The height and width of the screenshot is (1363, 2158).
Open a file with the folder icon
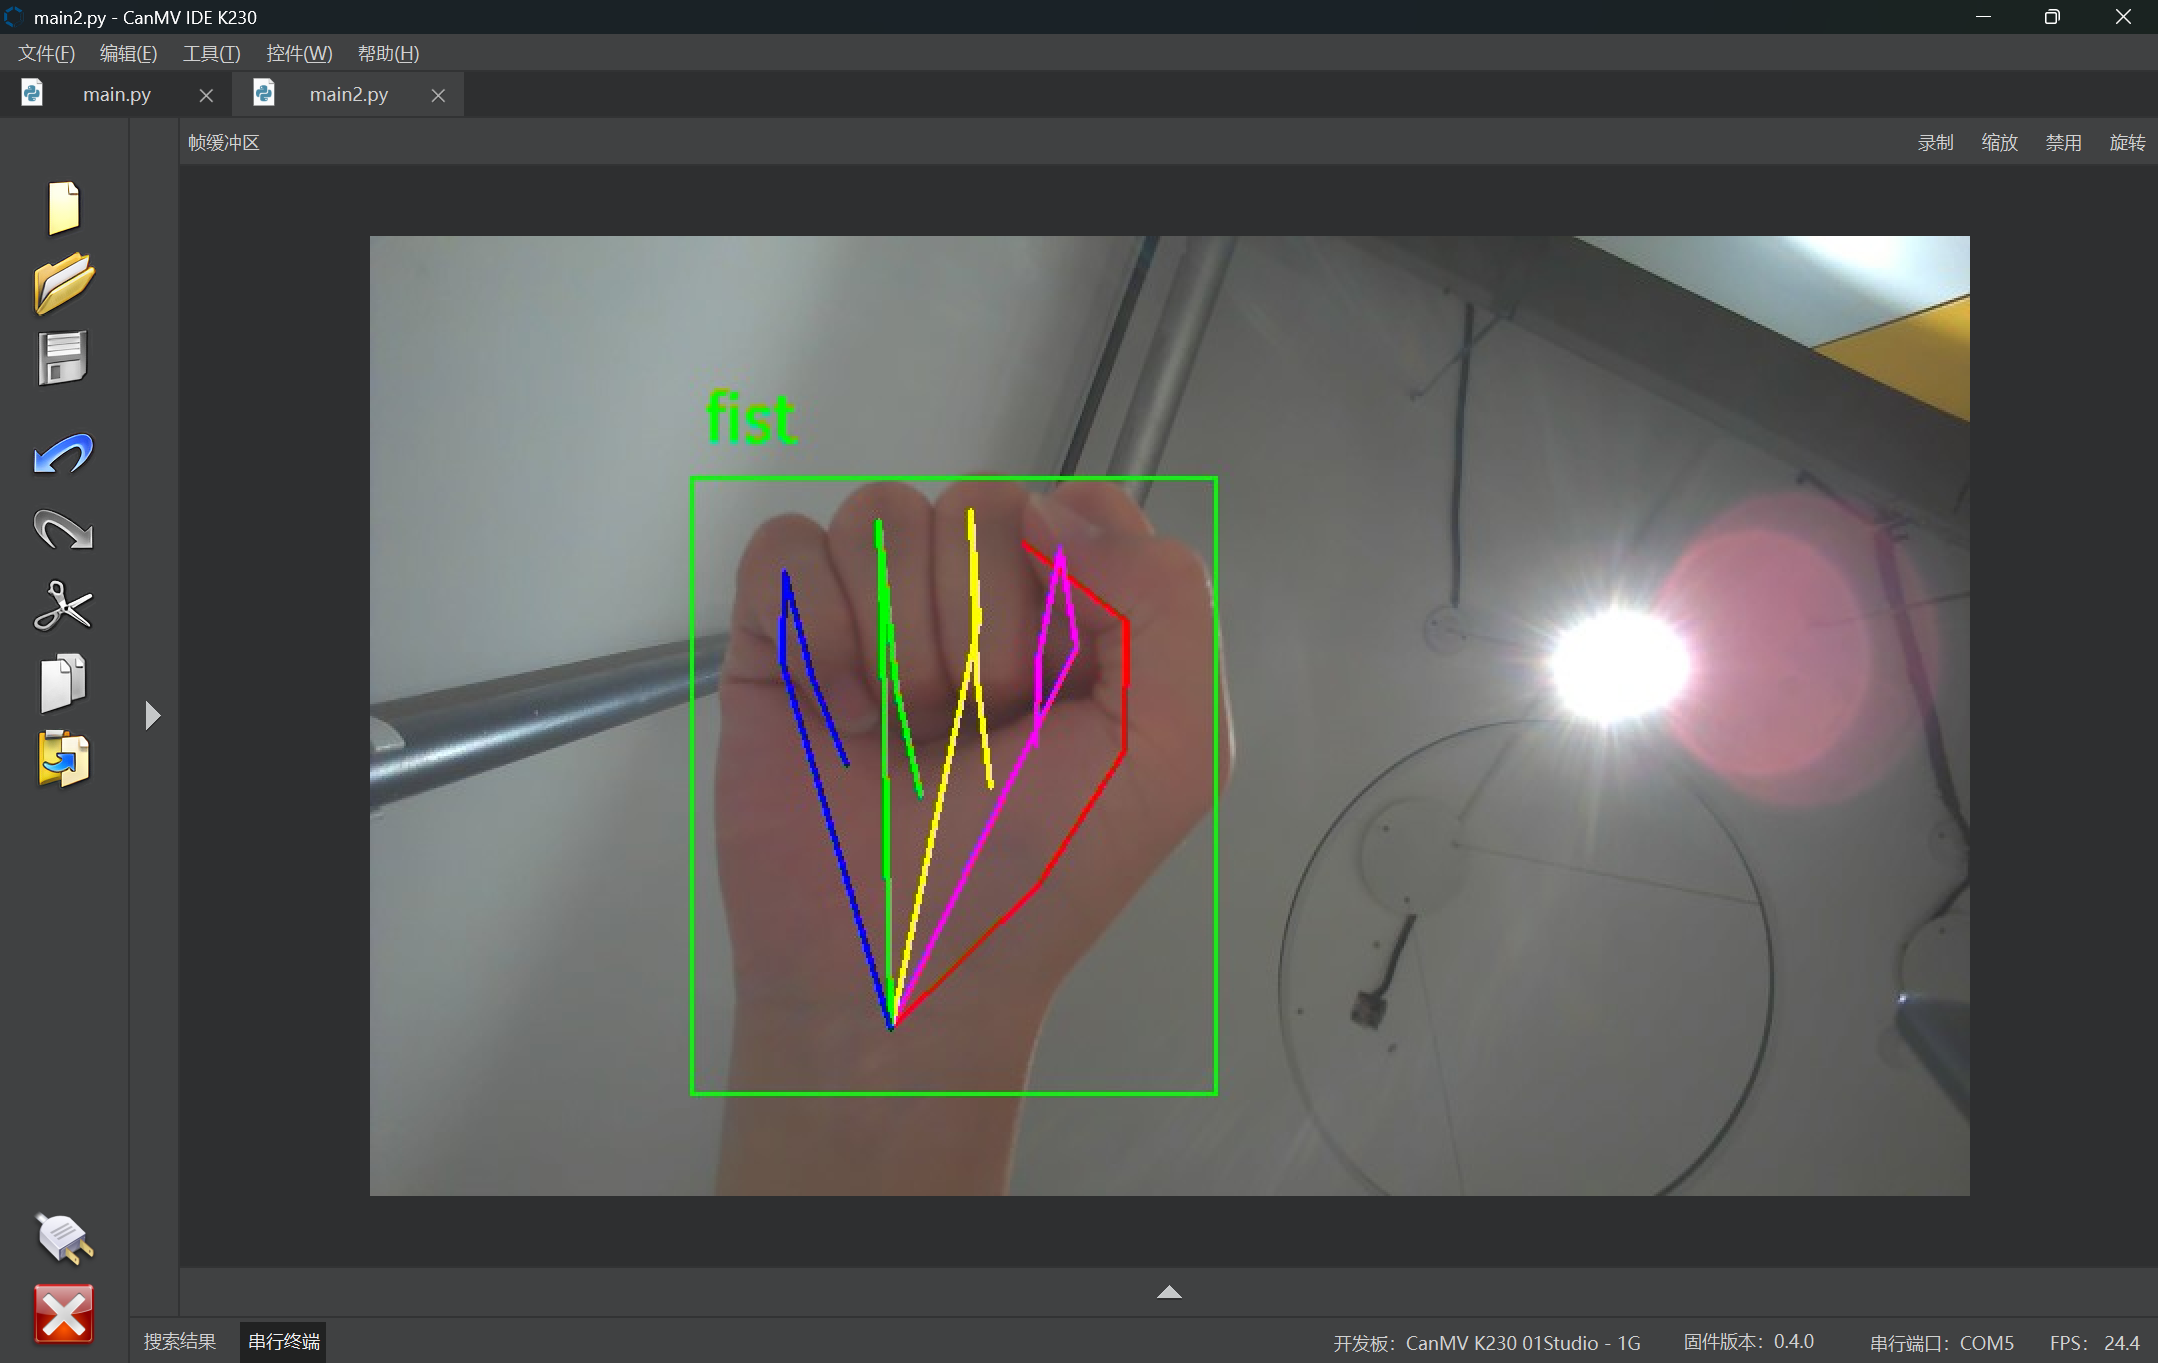pos(64,283)
